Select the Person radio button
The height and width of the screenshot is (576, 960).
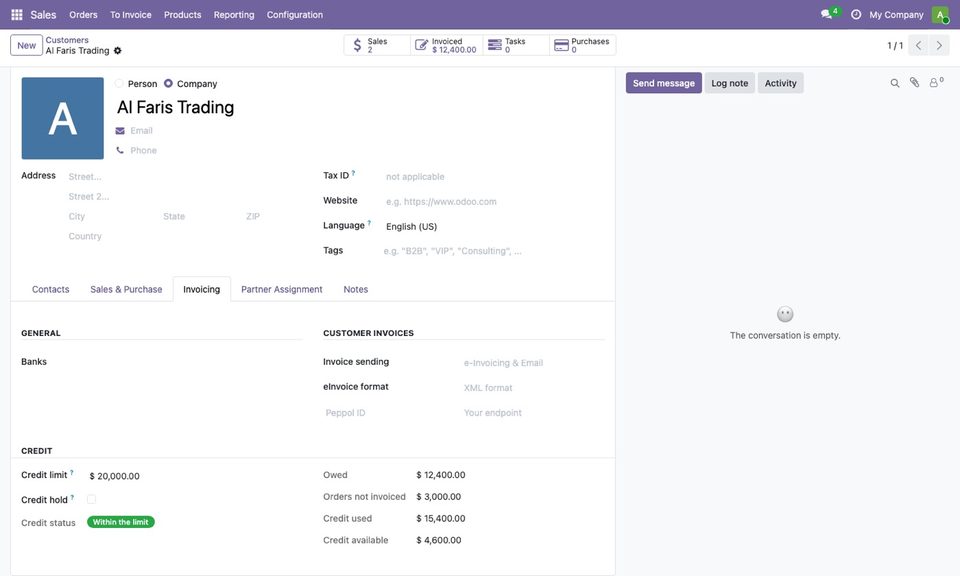click(119, 84)
